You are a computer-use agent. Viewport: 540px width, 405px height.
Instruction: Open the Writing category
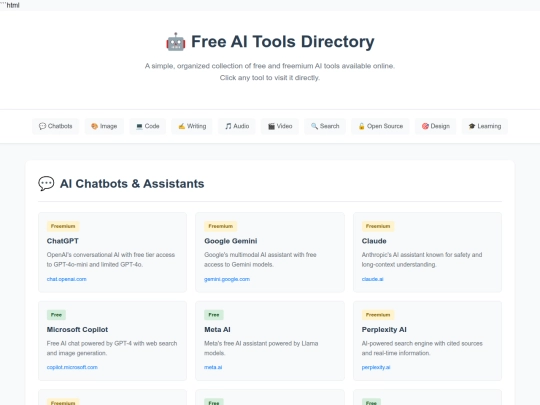click(192, 126)
